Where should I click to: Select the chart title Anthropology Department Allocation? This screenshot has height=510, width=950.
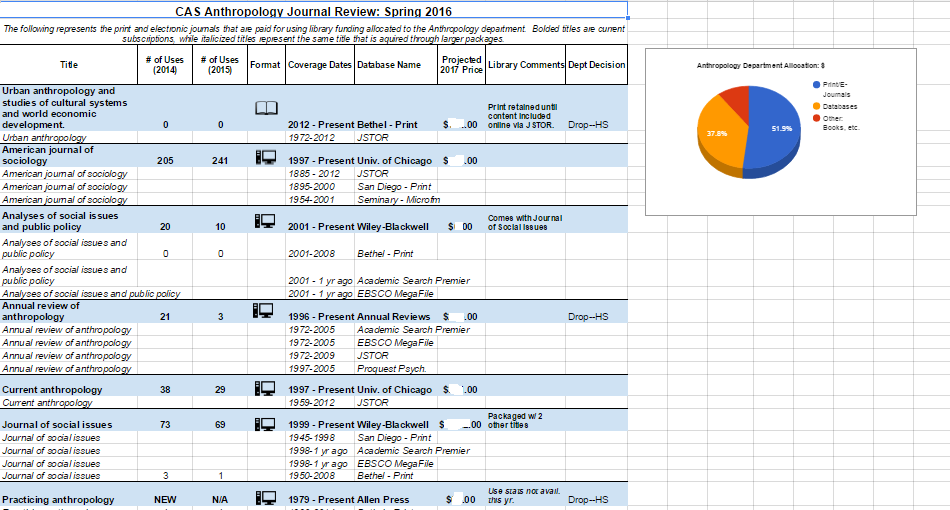760,65
